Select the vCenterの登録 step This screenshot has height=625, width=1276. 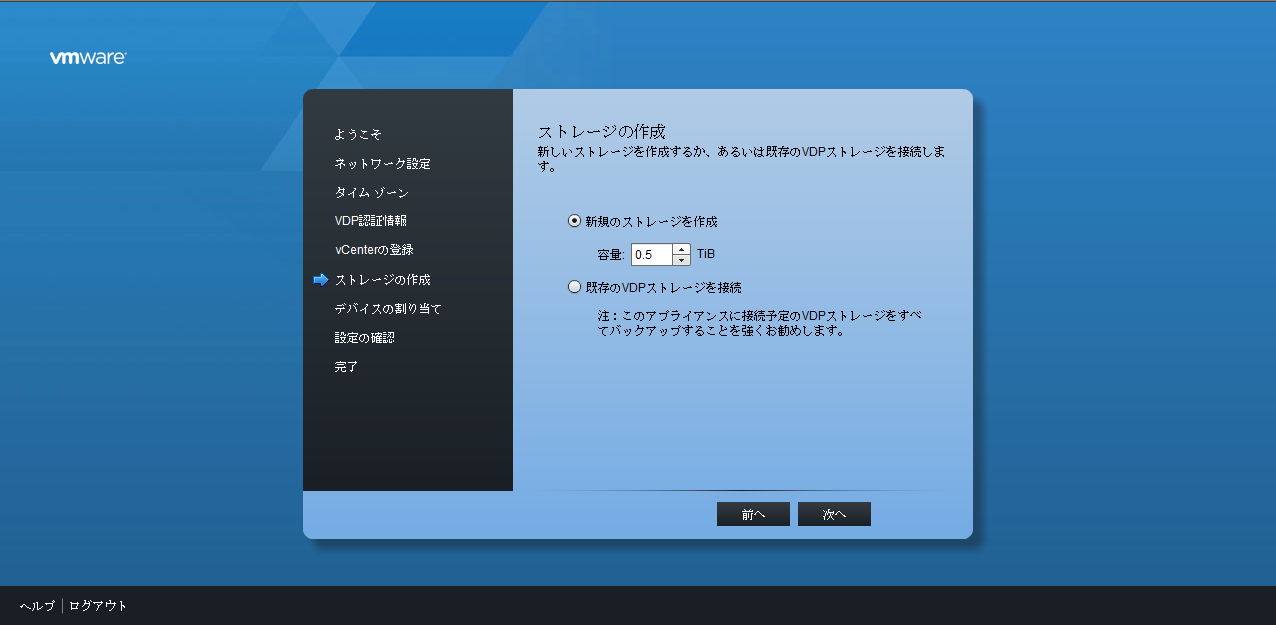[374, 250]
